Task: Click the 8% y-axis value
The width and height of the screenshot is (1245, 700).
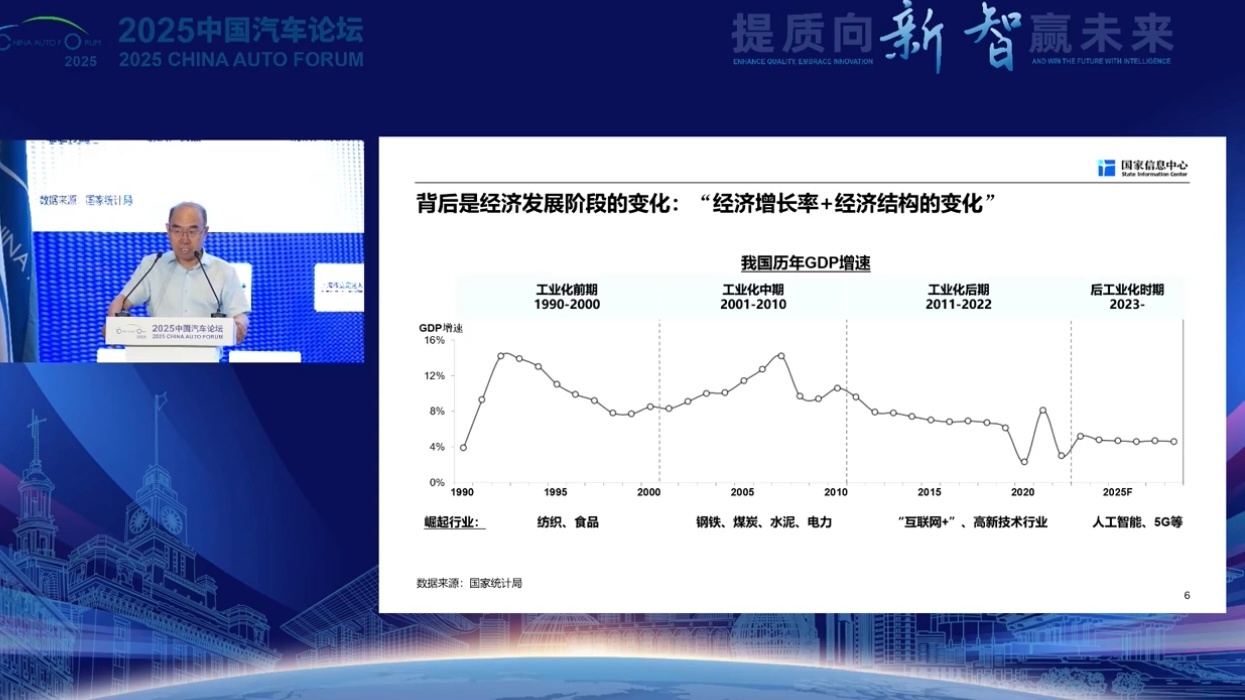Action: point(437,411)
